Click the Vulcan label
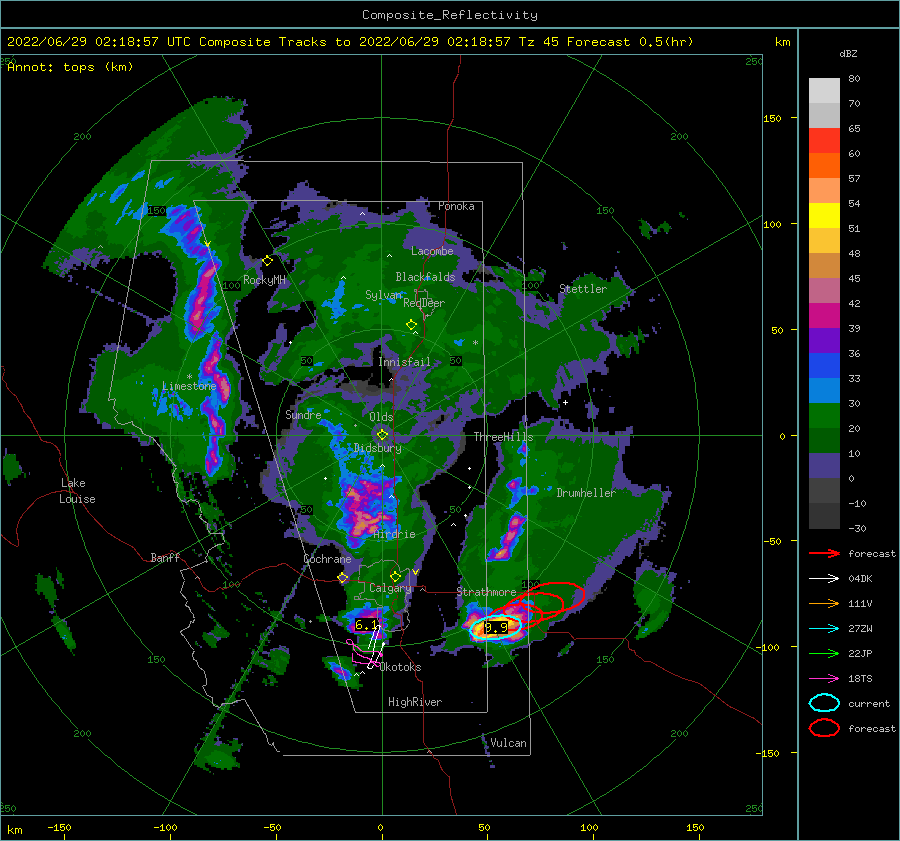Screen dimensions: 900x841 (508, 743)
